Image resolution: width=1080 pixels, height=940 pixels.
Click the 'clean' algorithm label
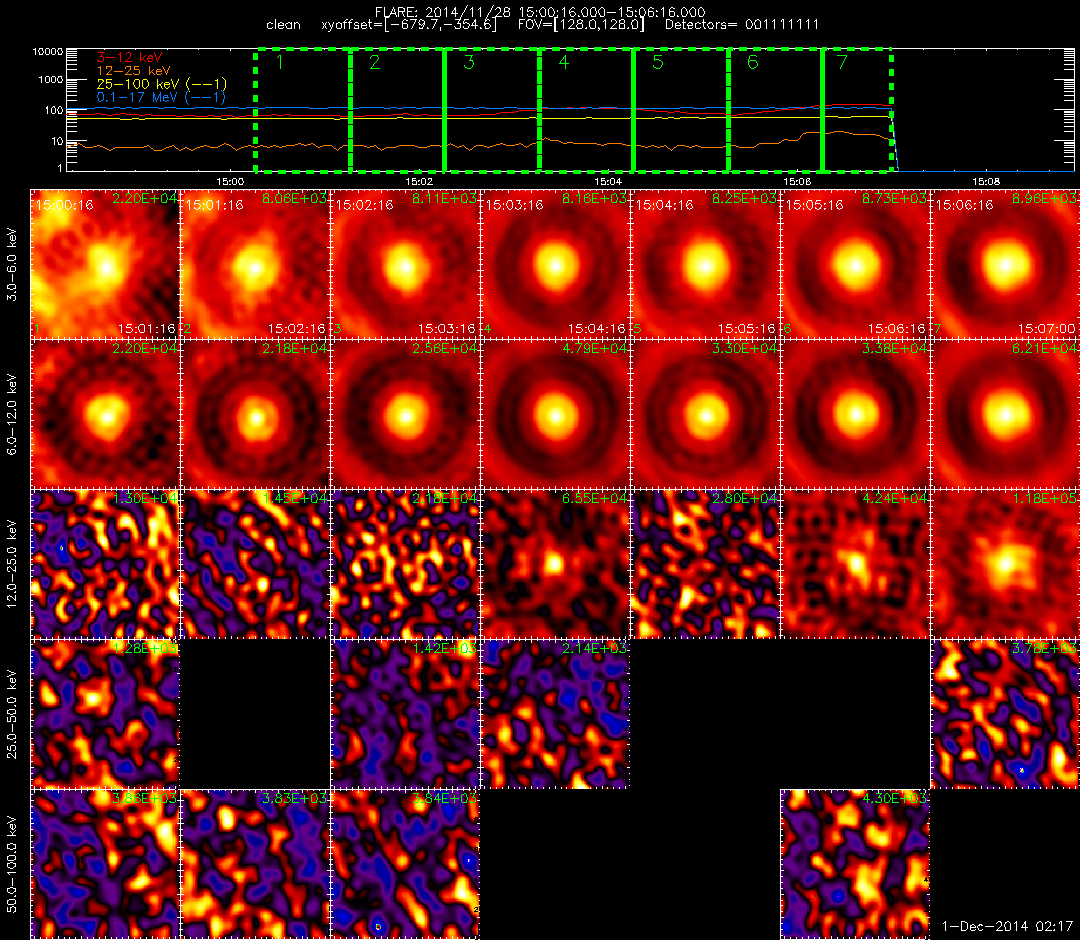[x=283, y=25]
